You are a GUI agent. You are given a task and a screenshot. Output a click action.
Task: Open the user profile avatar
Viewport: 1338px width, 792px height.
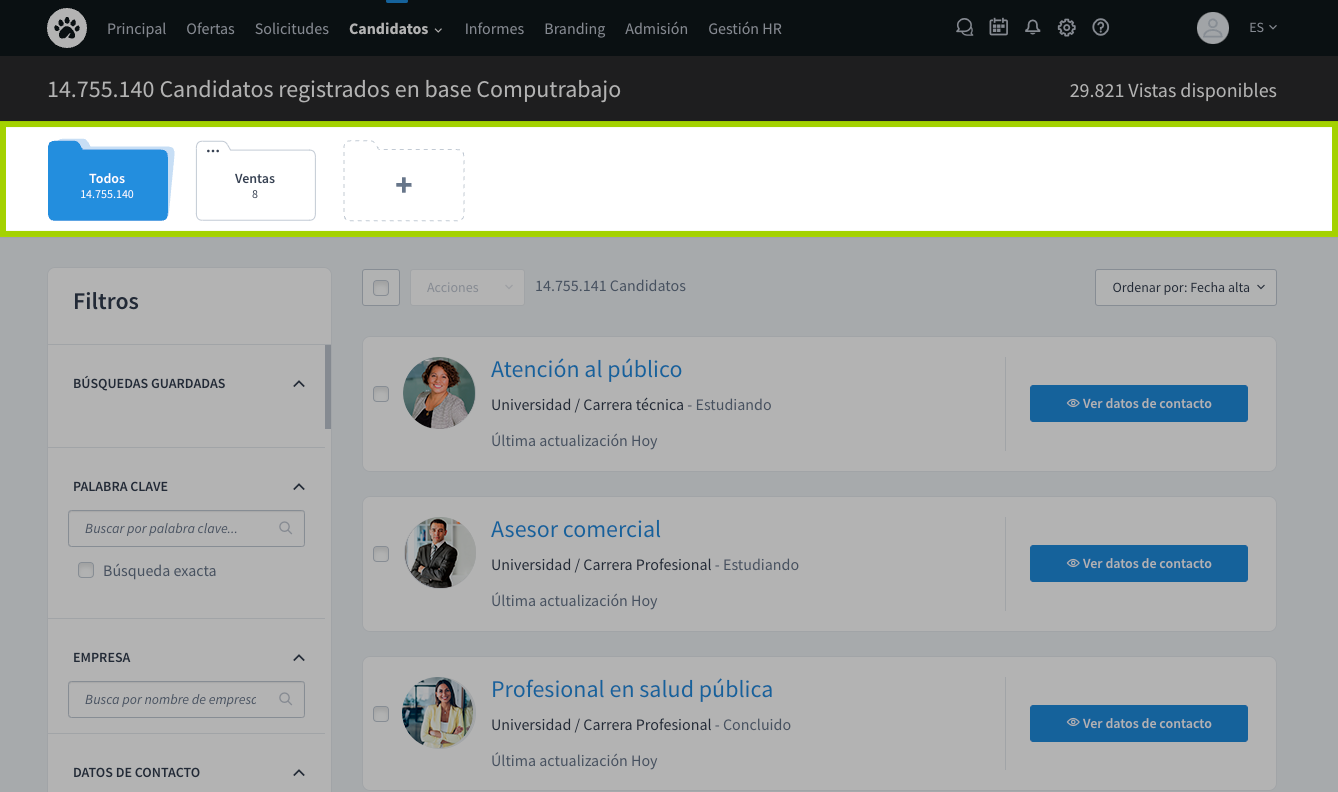click(1212, 28)
